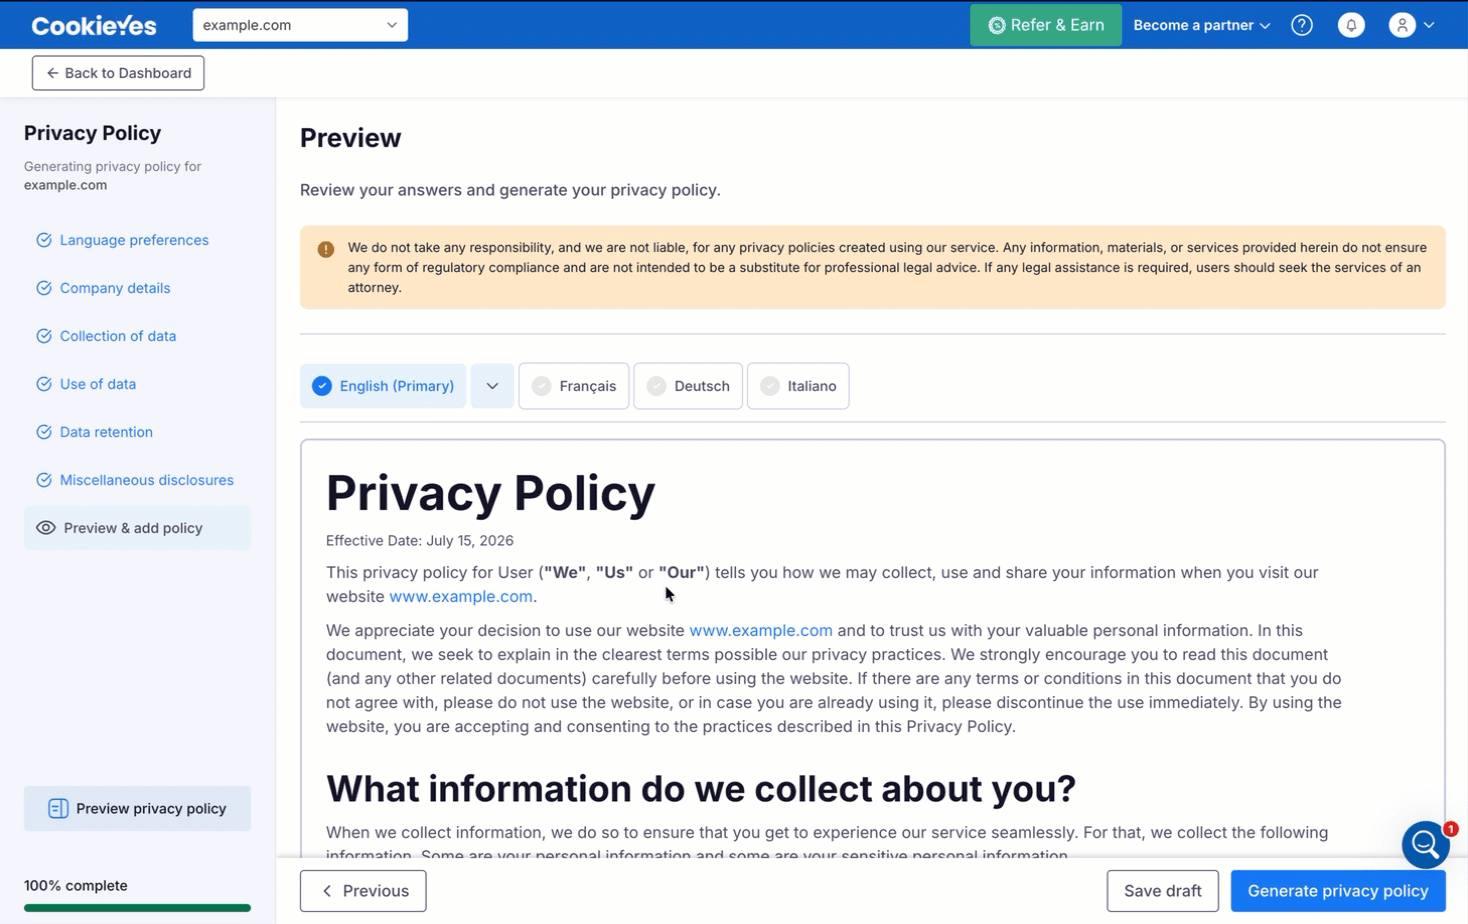This screenshot has width=1468, height=924.
Task: Click the eye icon beside Preview & add policy
Action: point(46,528)
